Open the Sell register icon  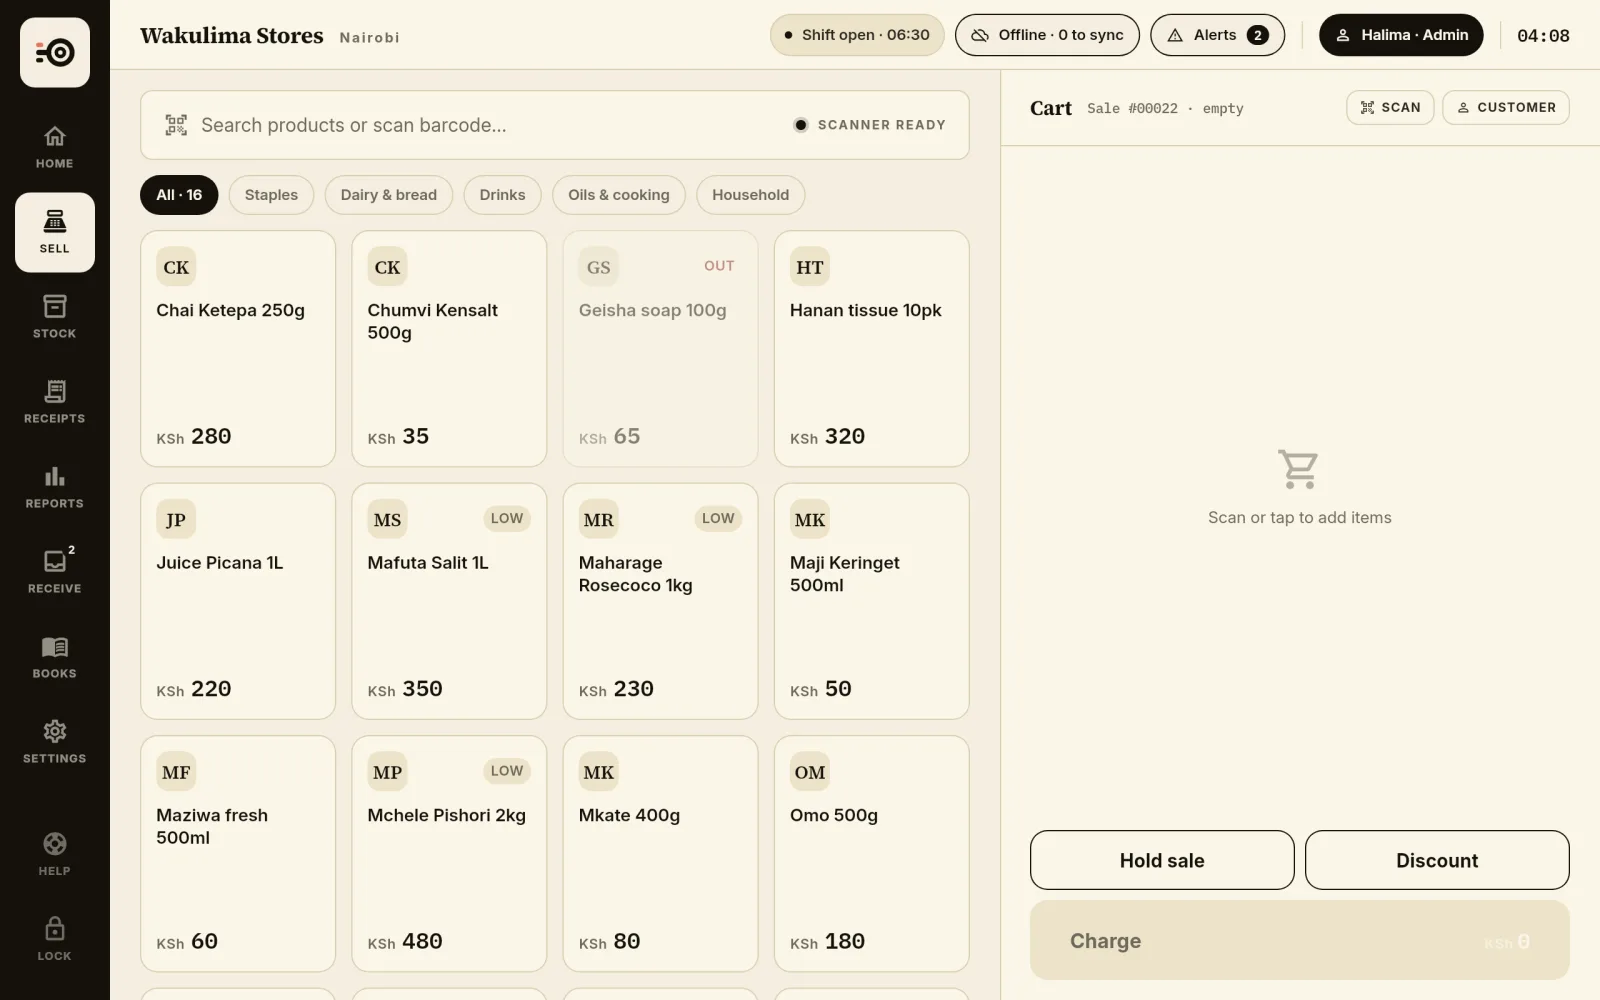(55, 232)
